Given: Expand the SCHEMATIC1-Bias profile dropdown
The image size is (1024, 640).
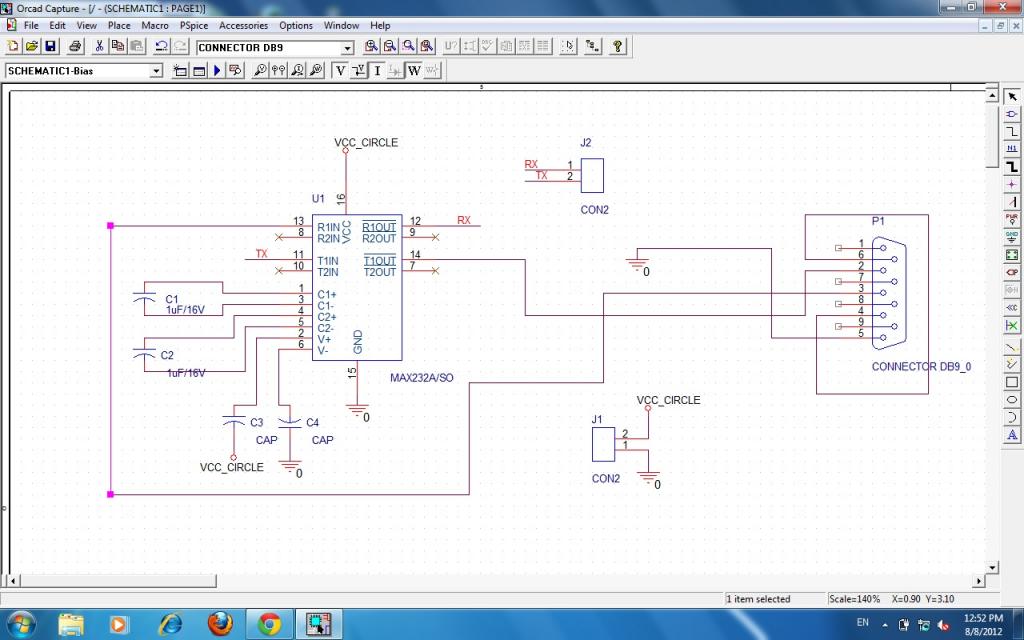Looking at the screenshot, I should coord(156,71).
